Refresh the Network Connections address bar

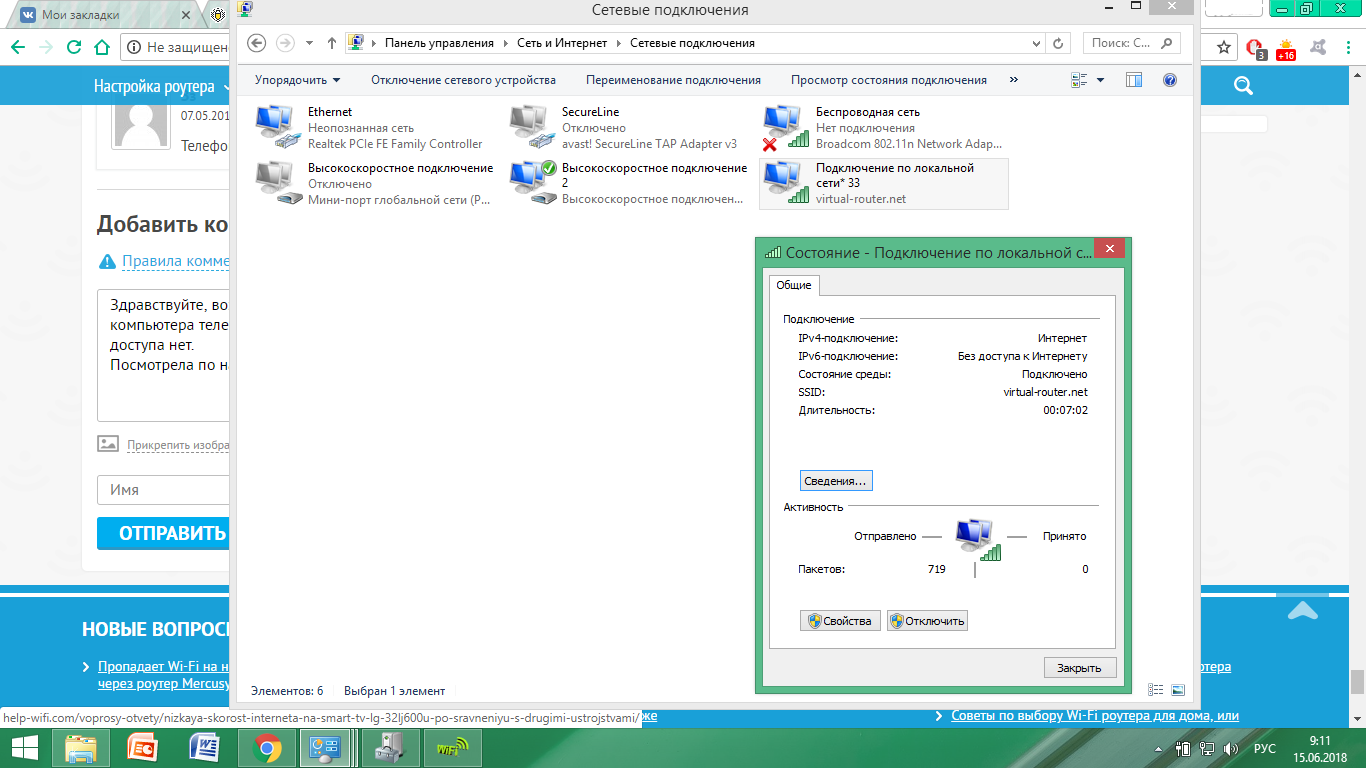point(1059,43)
